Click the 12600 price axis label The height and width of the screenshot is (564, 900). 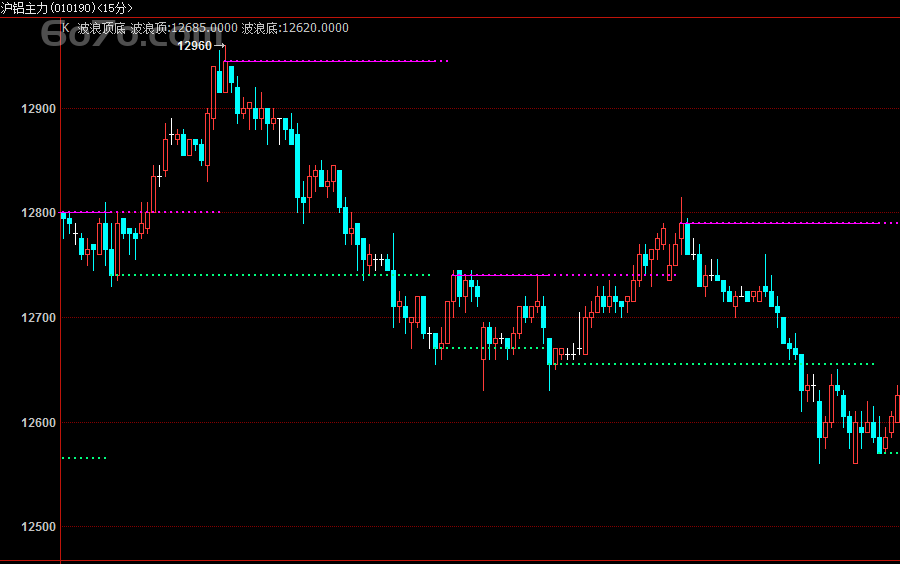(39, 423)
